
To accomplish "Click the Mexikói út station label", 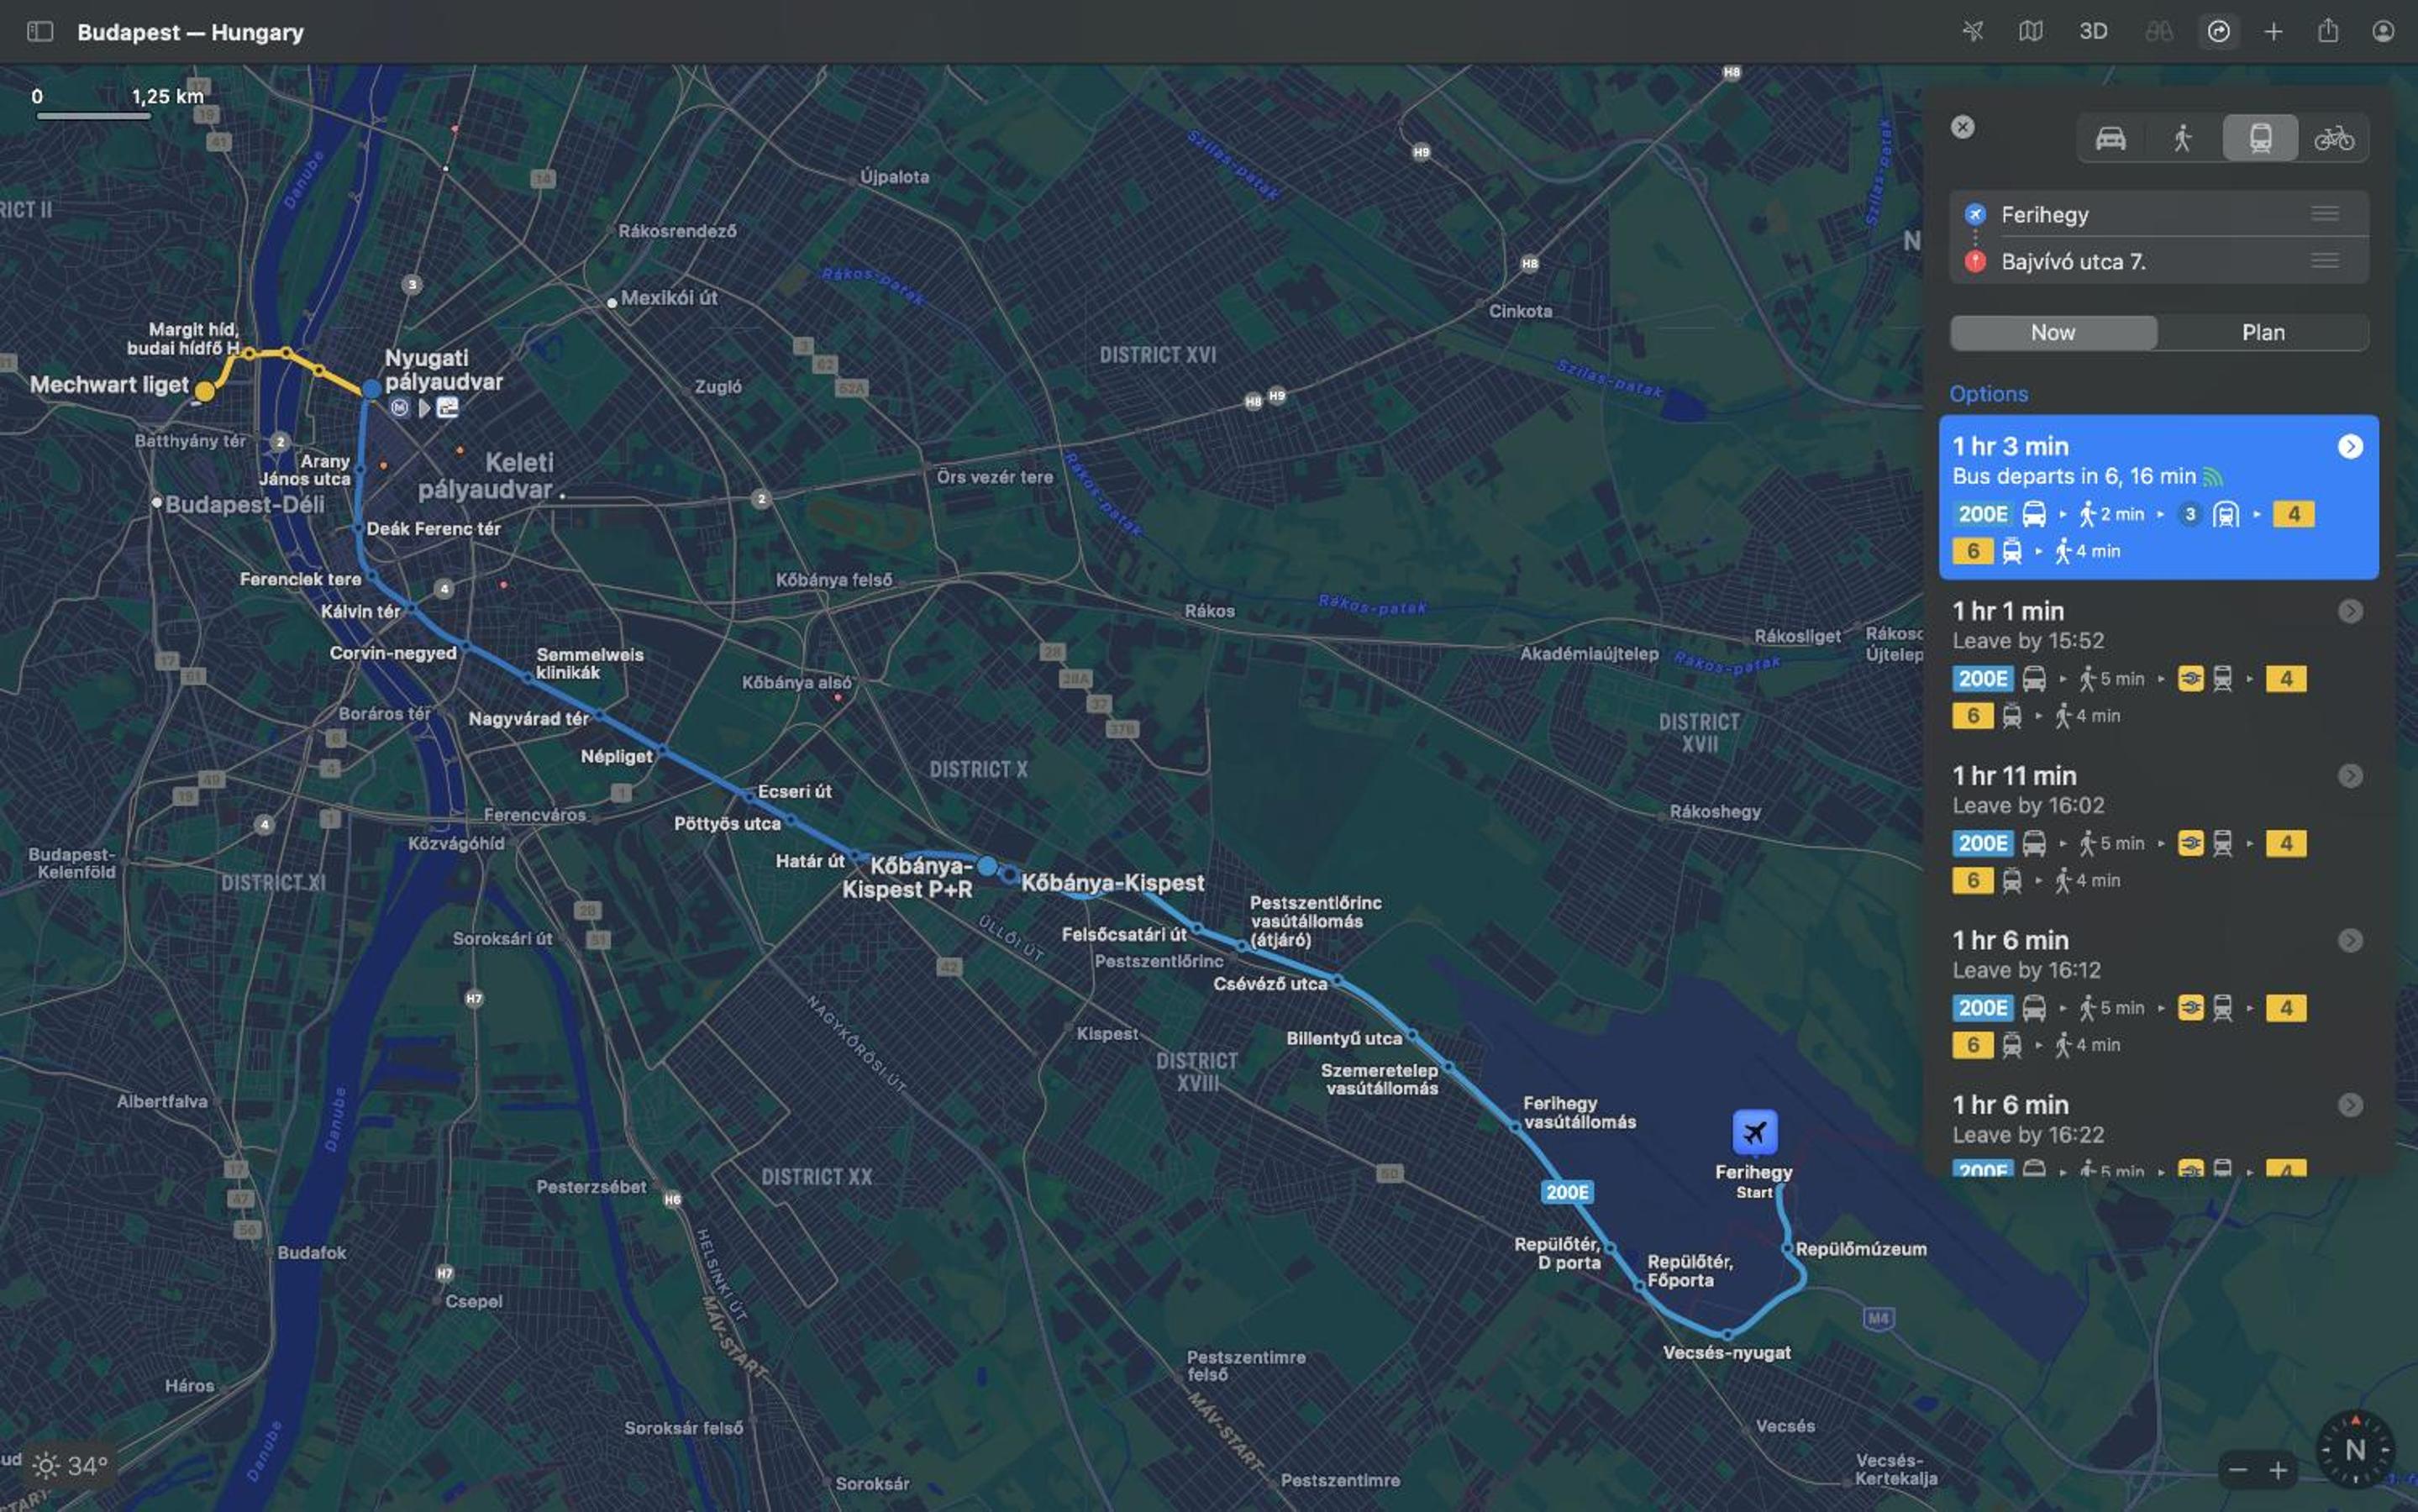I will pos(668,298).
